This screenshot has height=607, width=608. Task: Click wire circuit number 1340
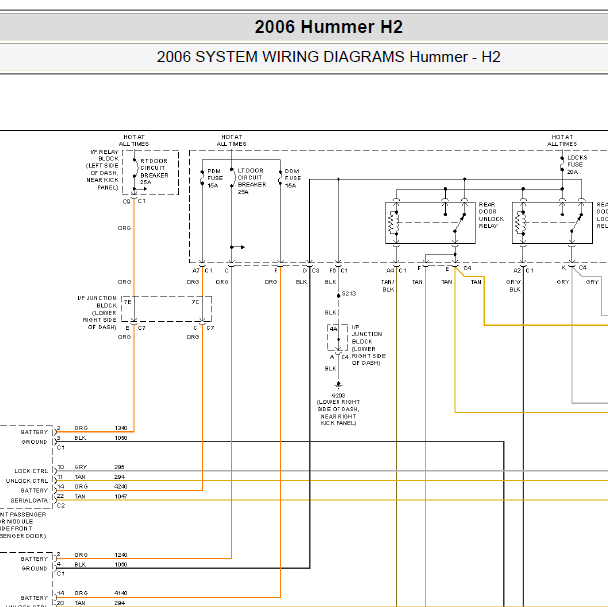(x=120, y=428)
